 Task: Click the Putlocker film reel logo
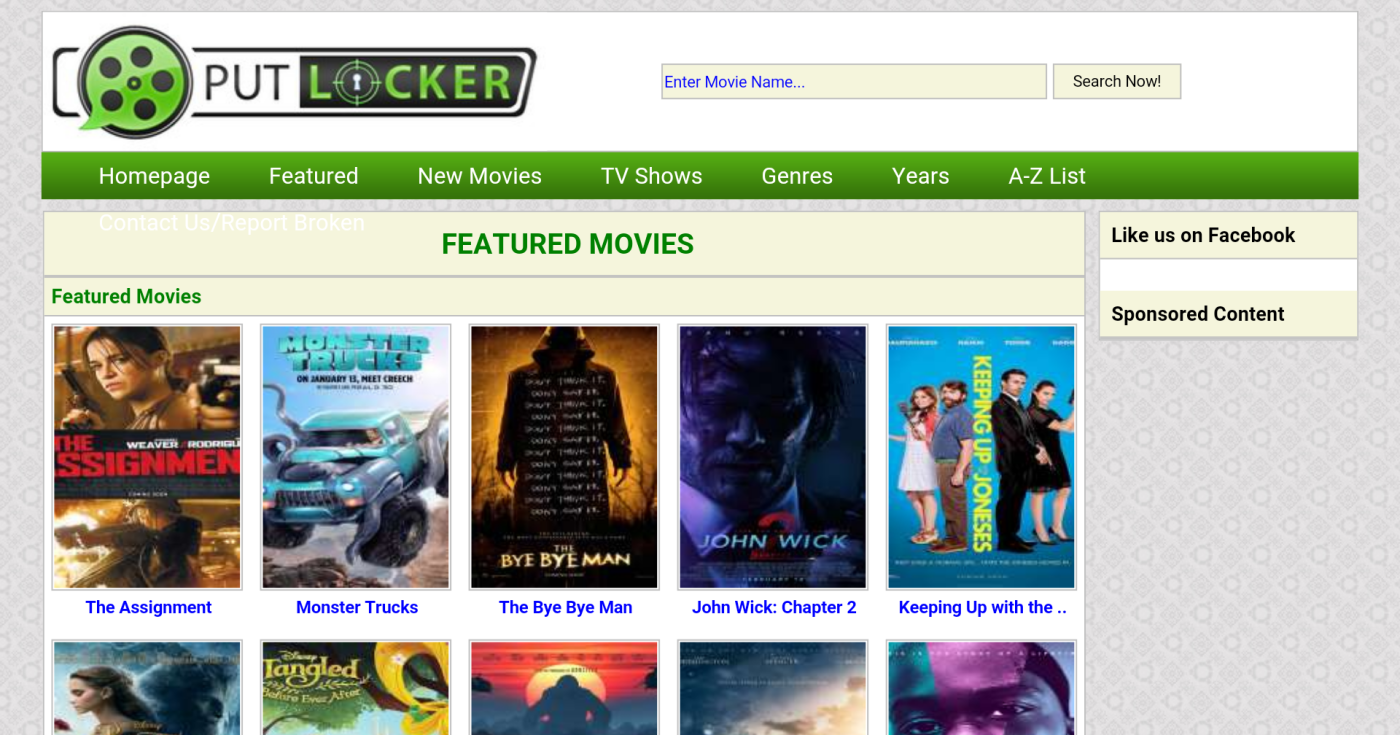pos(134,82)
